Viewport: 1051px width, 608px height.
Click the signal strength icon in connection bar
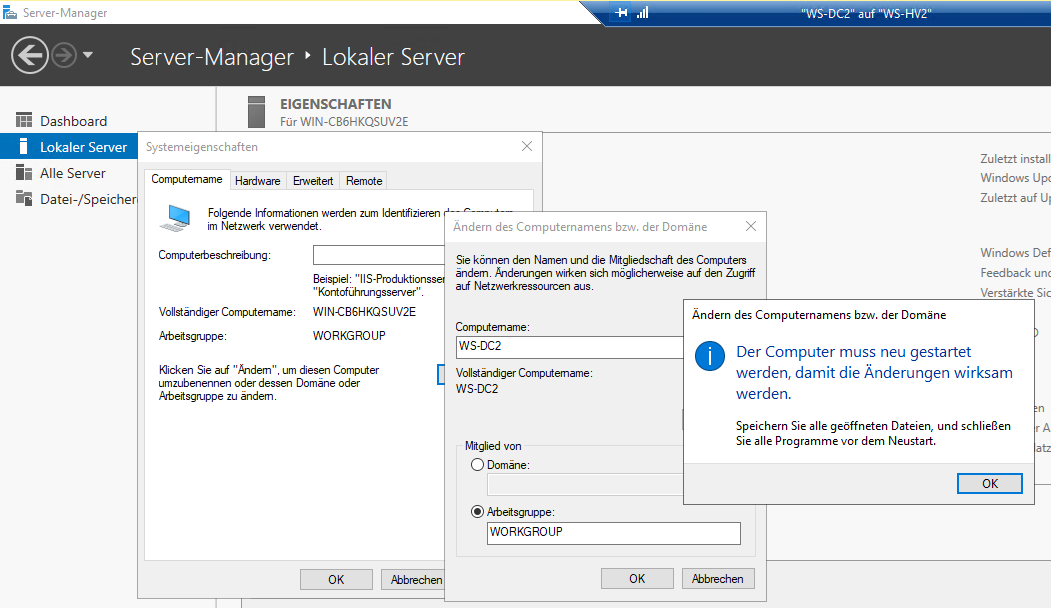(642, 13)
